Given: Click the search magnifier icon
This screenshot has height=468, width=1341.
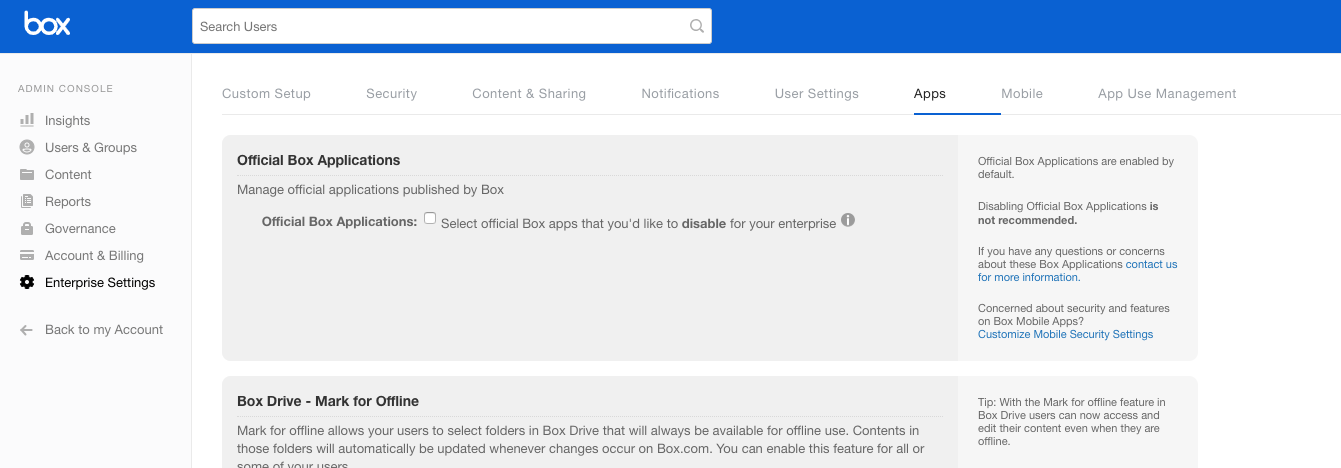Looking at the screenshot, I should (697, 27).
